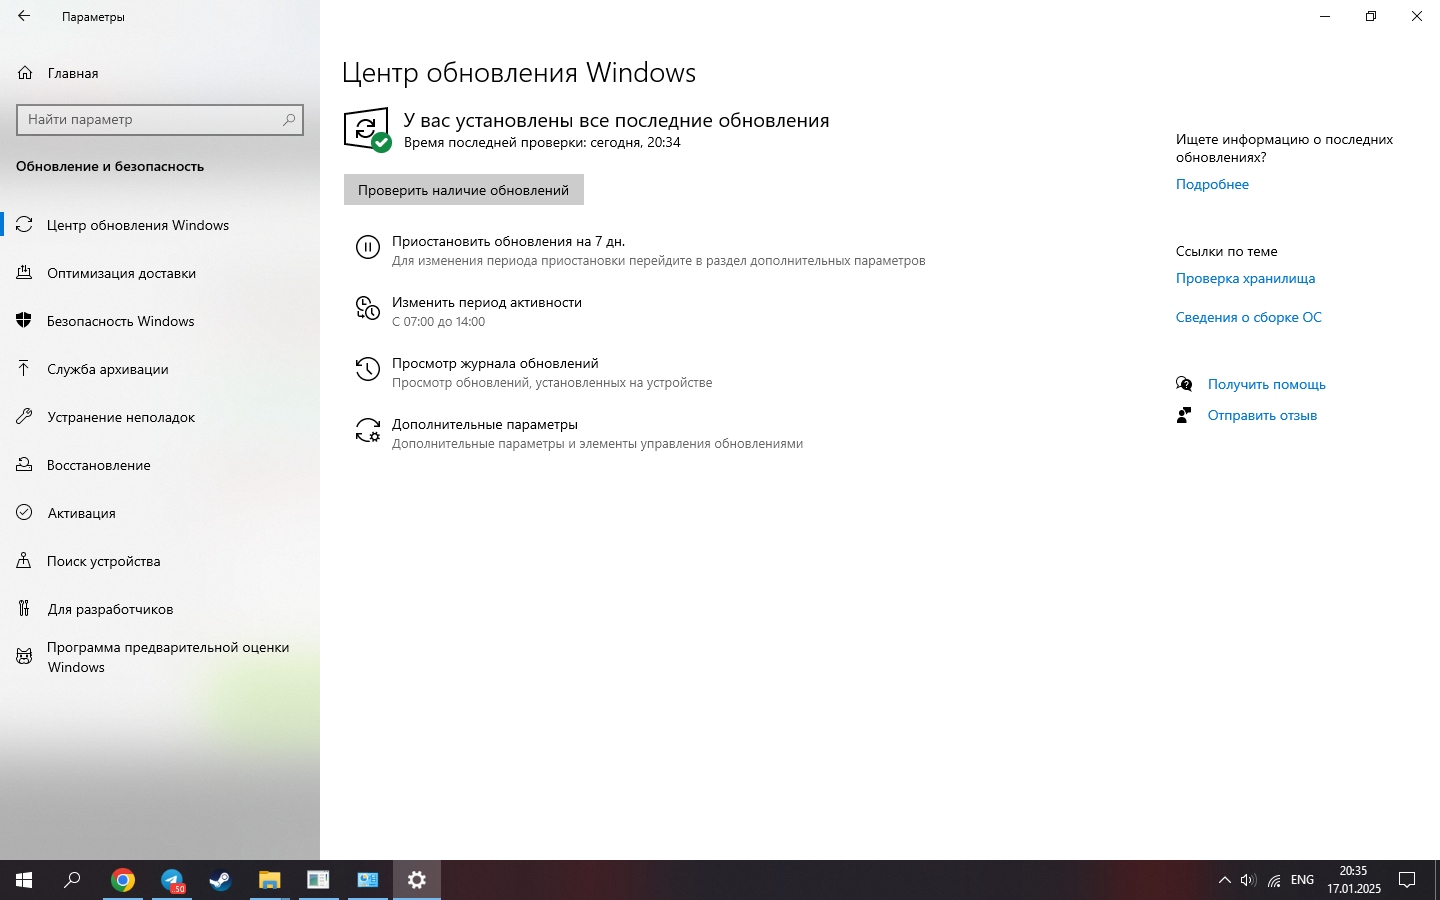Viewport: 1440px width, 900px height.
Task: Open Telegram from the taskbar
Action: point(172,880)
